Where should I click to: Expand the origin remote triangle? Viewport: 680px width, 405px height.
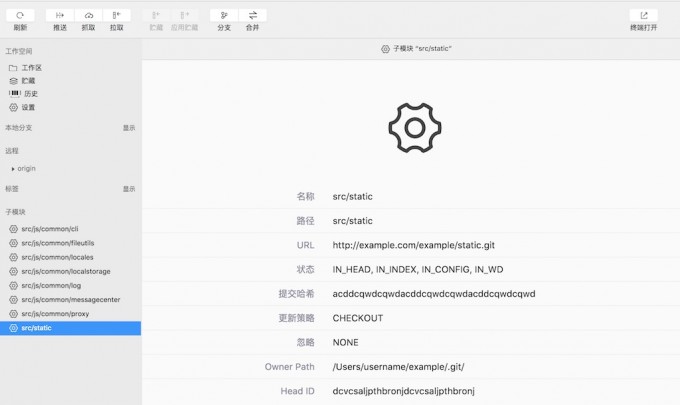click(x=13, y=169)
